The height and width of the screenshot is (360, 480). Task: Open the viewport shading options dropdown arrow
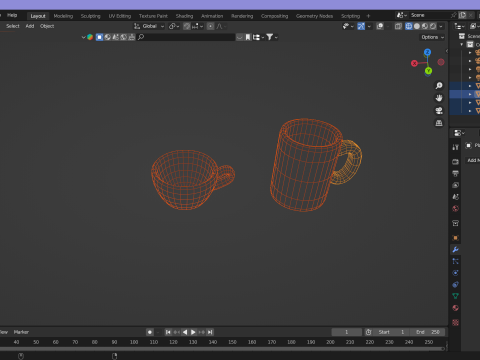(x=441, y=26)
